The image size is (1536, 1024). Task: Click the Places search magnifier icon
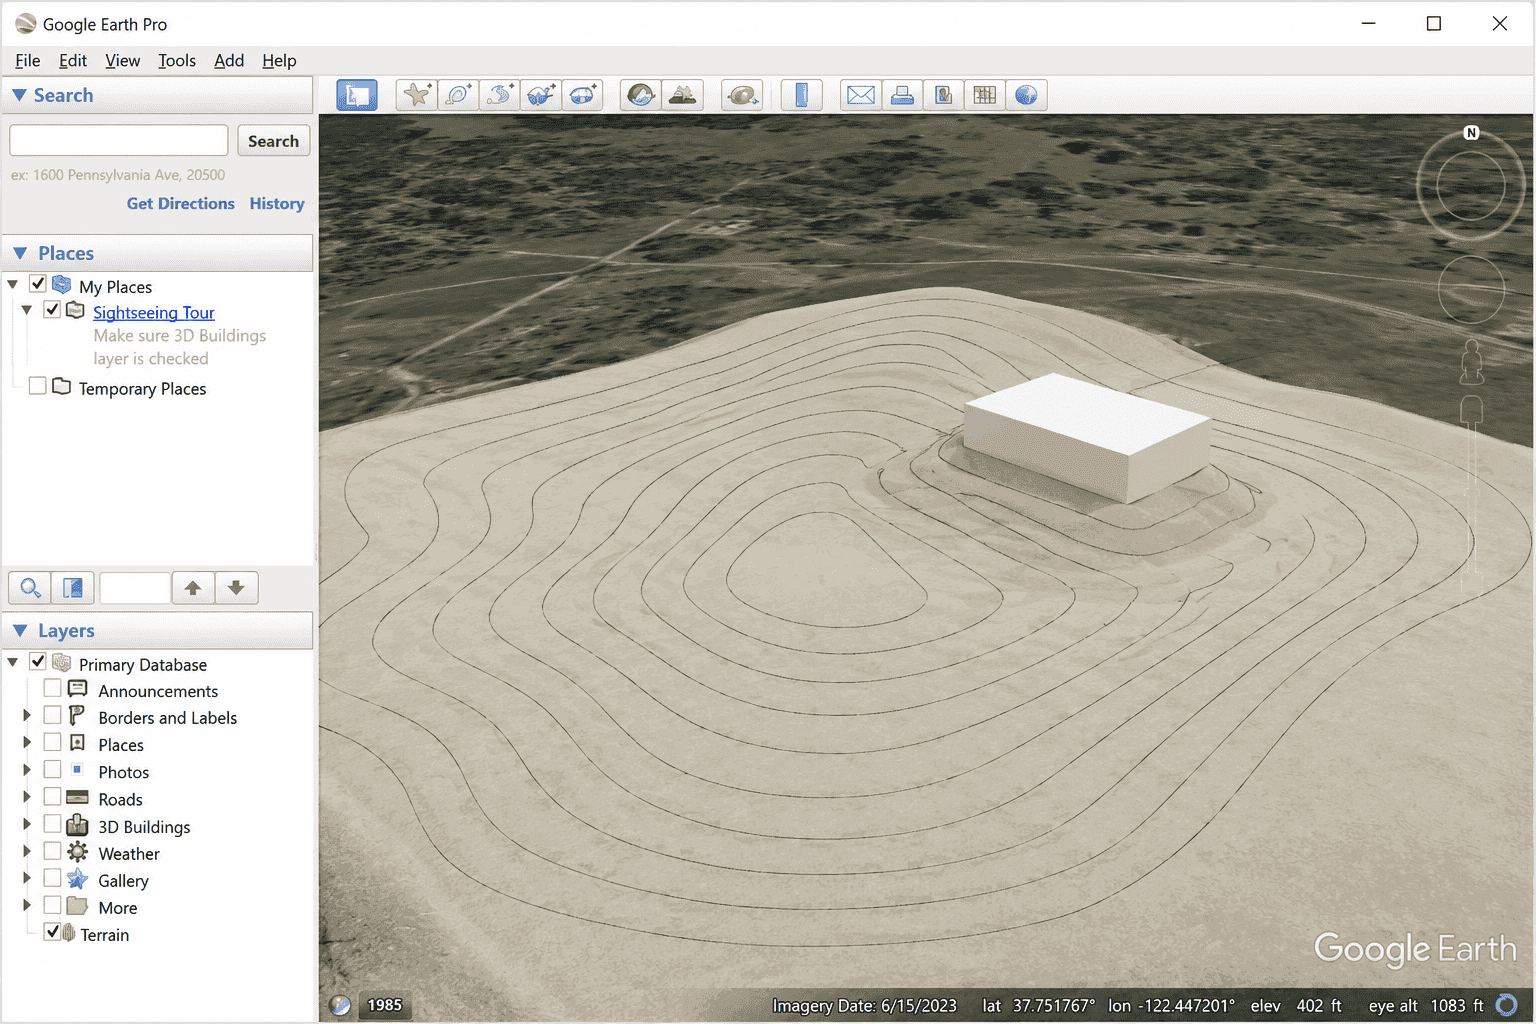point(30,588)
